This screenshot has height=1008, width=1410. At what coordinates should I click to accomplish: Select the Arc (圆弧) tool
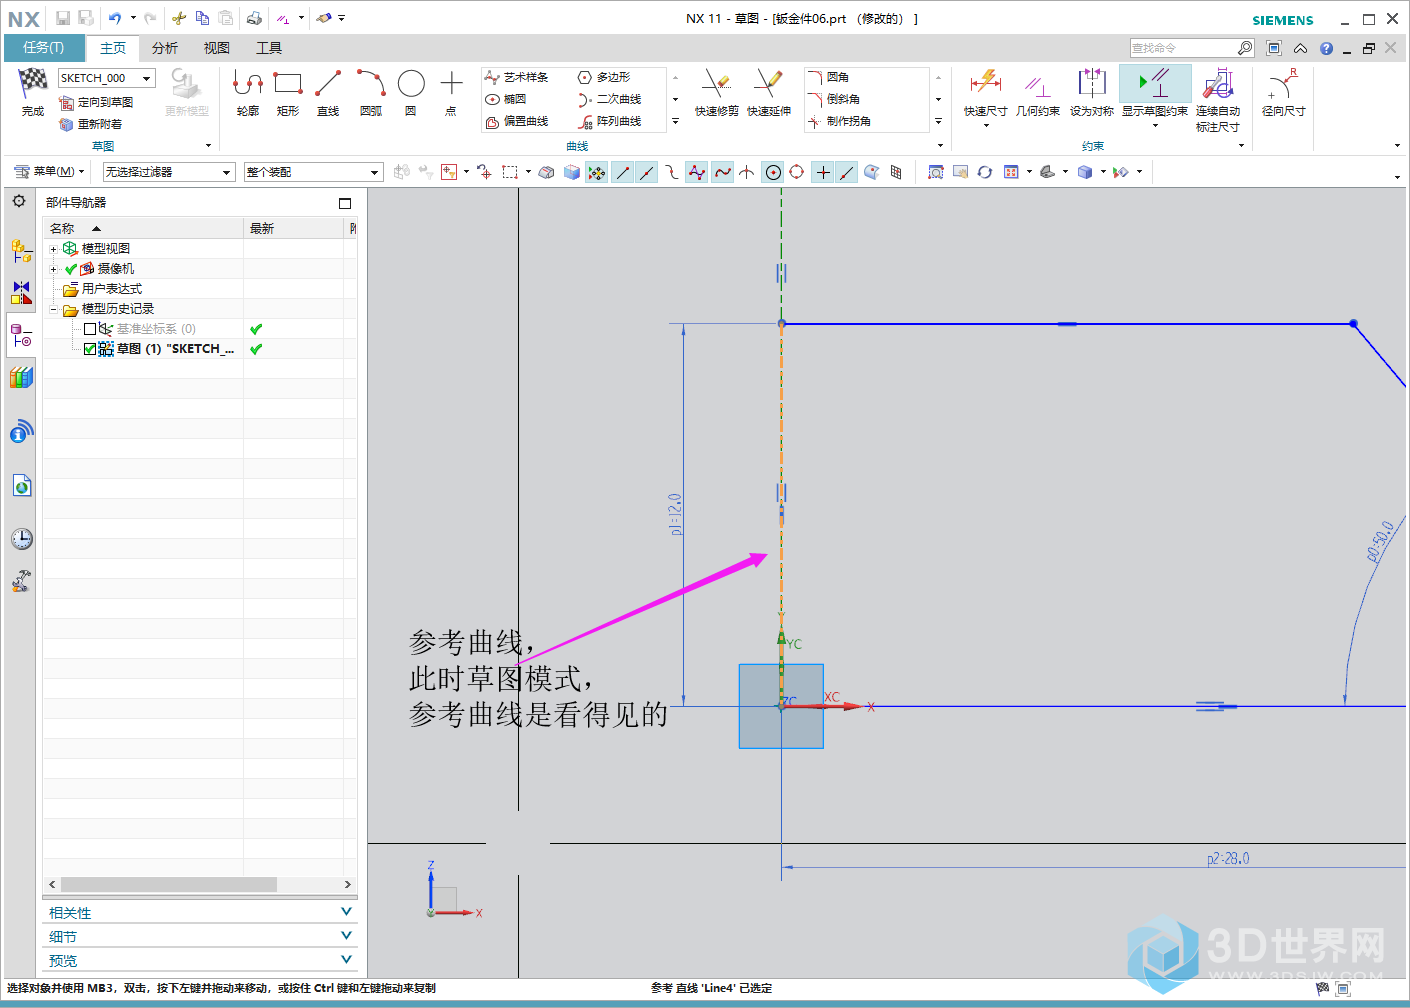pyautogui.click(x=371, y=93)
